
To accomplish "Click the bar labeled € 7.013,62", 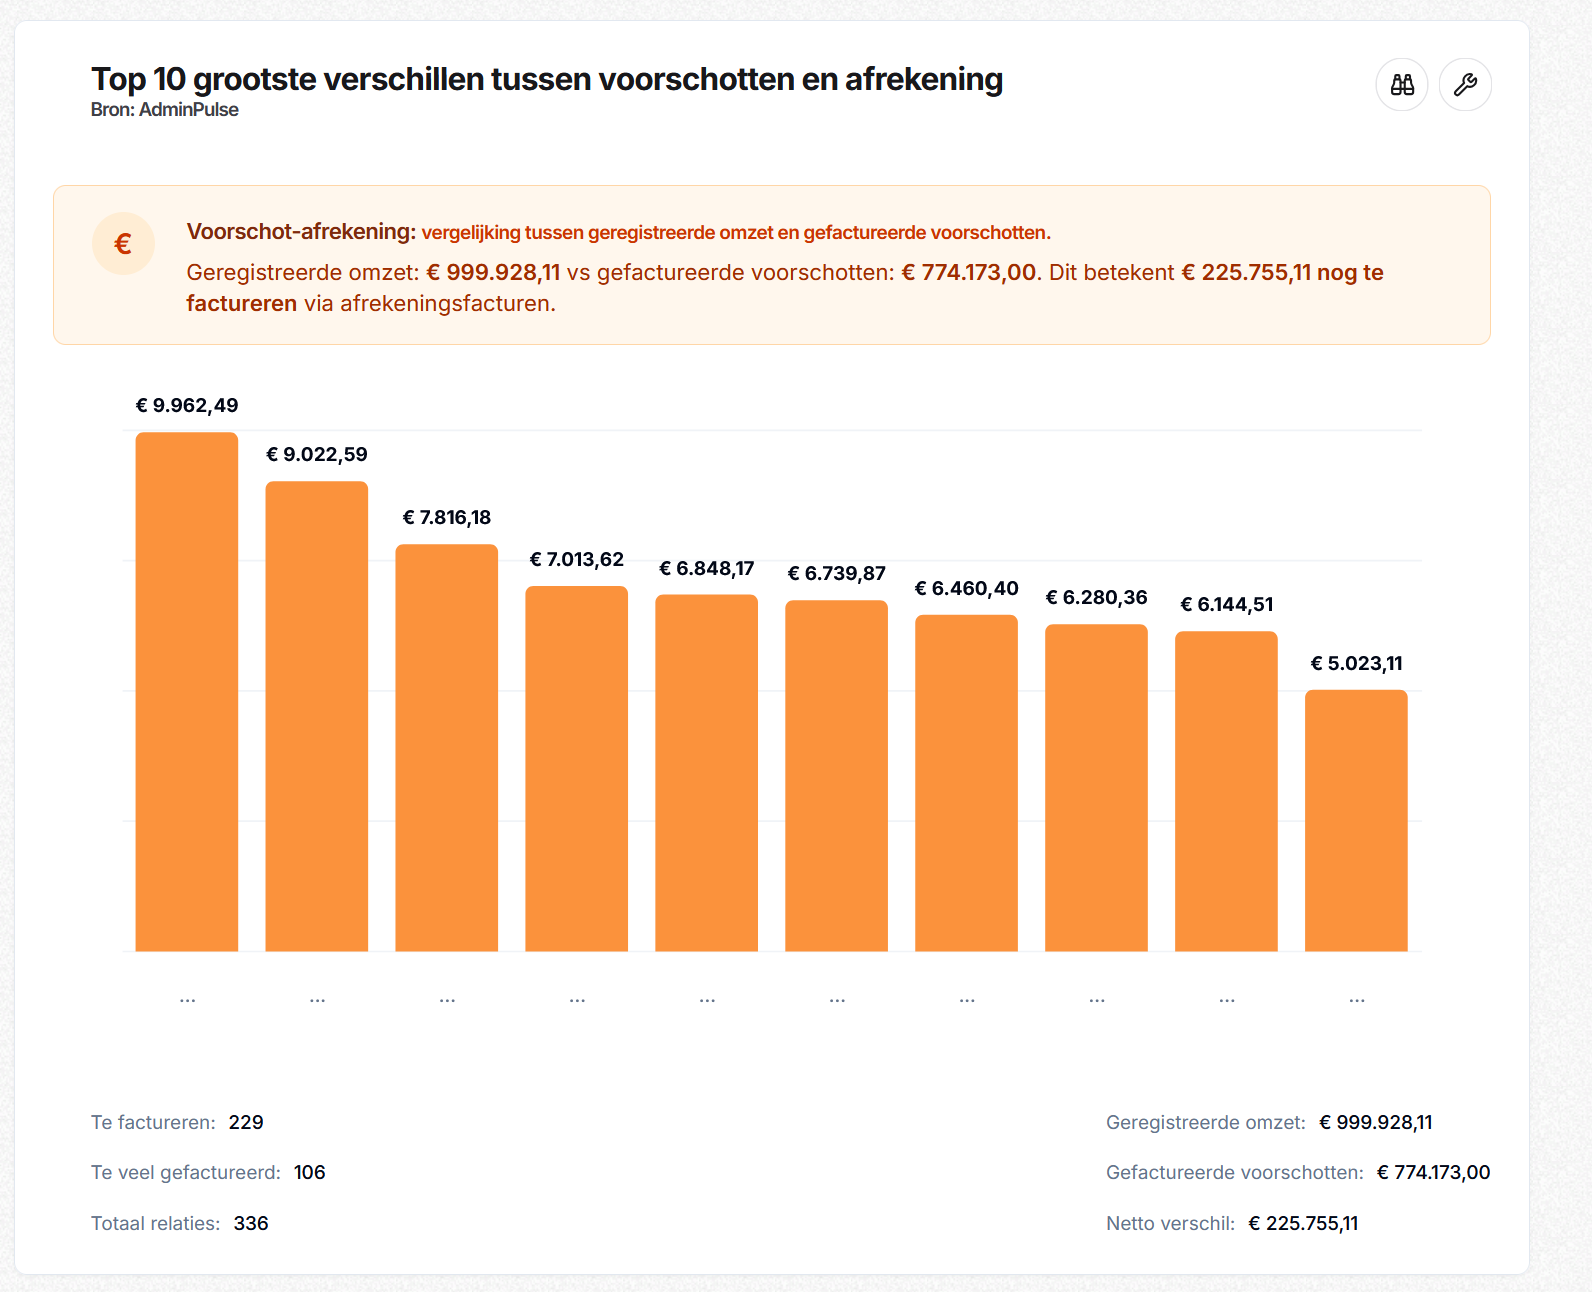I will (x=577, y=768).
